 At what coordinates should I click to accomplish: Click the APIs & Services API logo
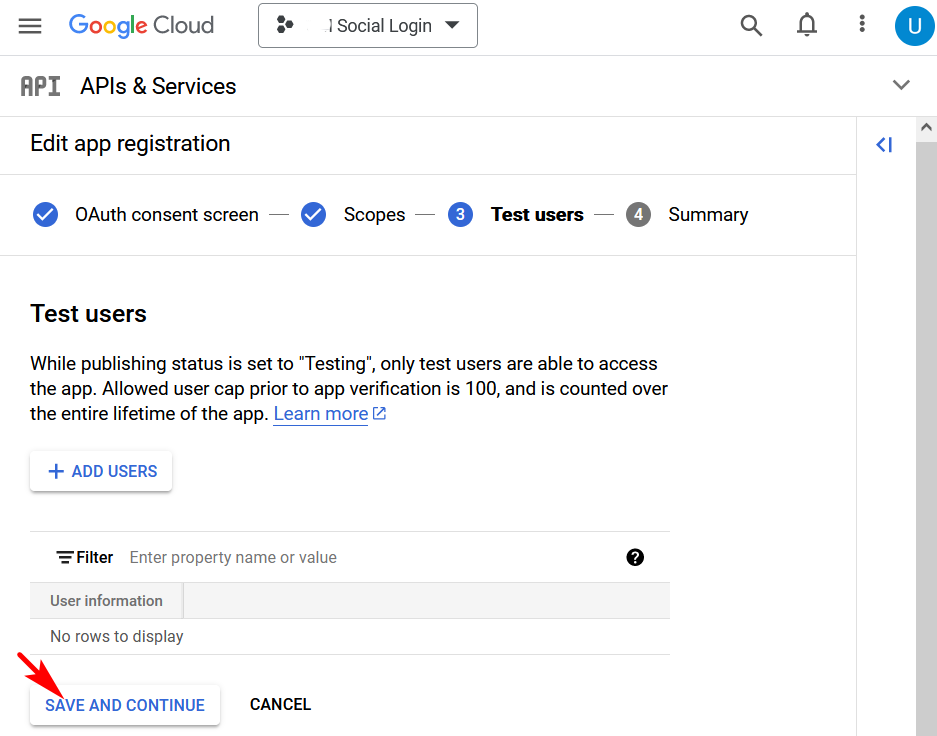(40, 85)
